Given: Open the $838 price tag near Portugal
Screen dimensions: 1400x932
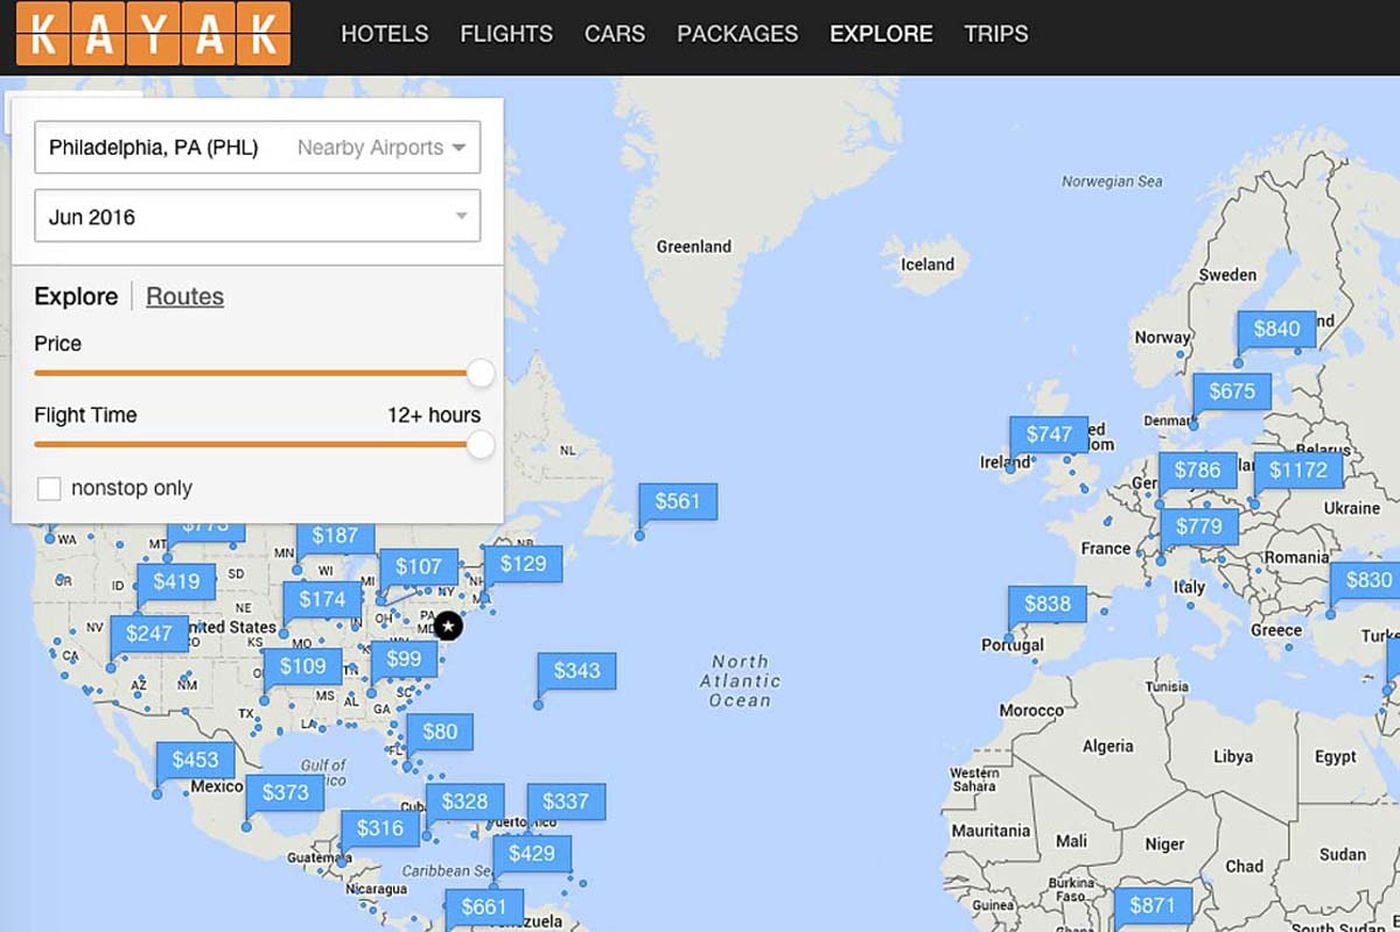Looking at the screenshot, I should (x=1047, y=604).
